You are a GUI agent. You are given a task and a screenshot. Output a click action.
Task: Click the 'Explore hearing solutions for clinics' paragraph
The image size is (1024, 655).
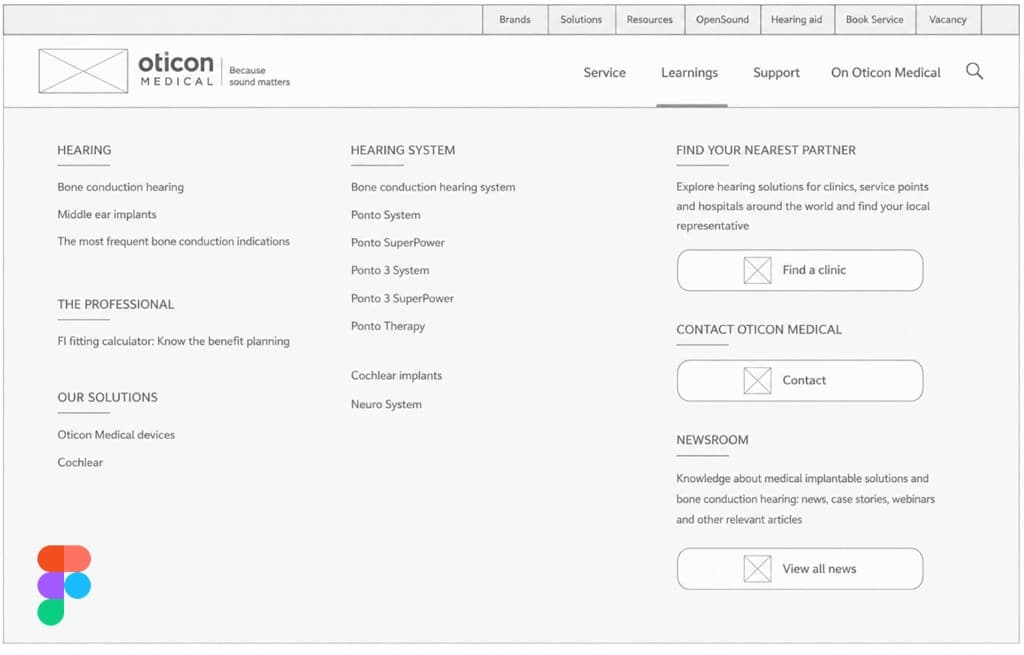pyautogui.click(x=803, y=206)
